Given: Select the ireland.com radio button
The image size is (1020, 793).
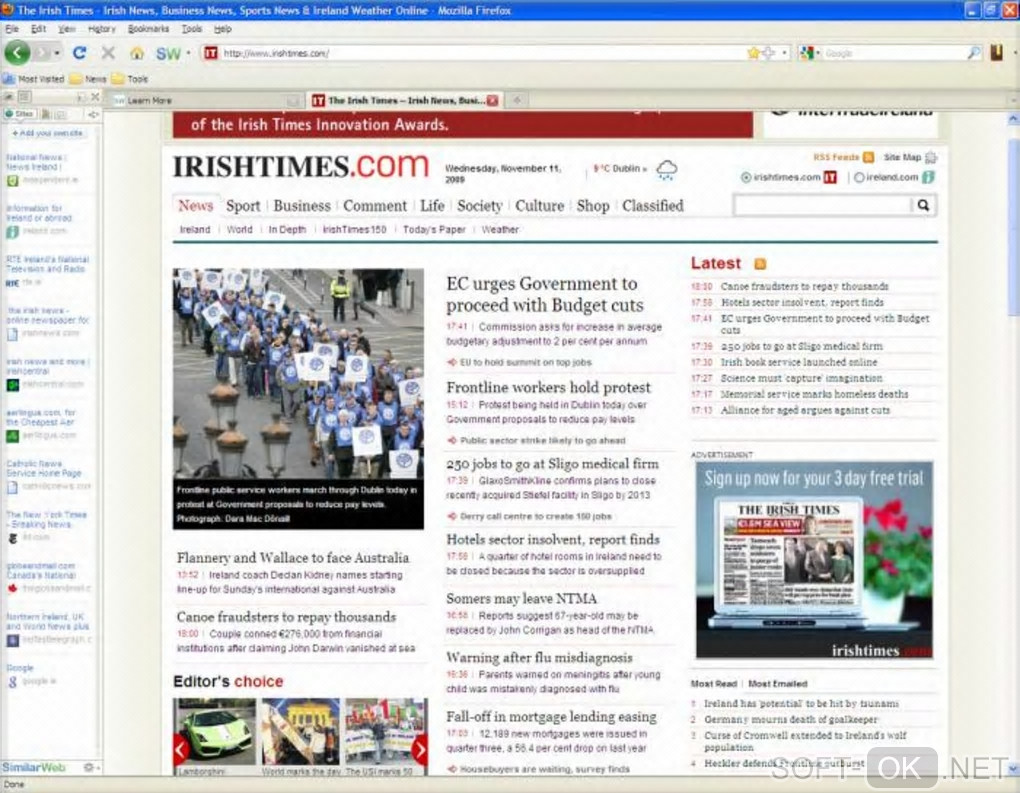Looking at the screenshot, I should (x=859, y=178).
